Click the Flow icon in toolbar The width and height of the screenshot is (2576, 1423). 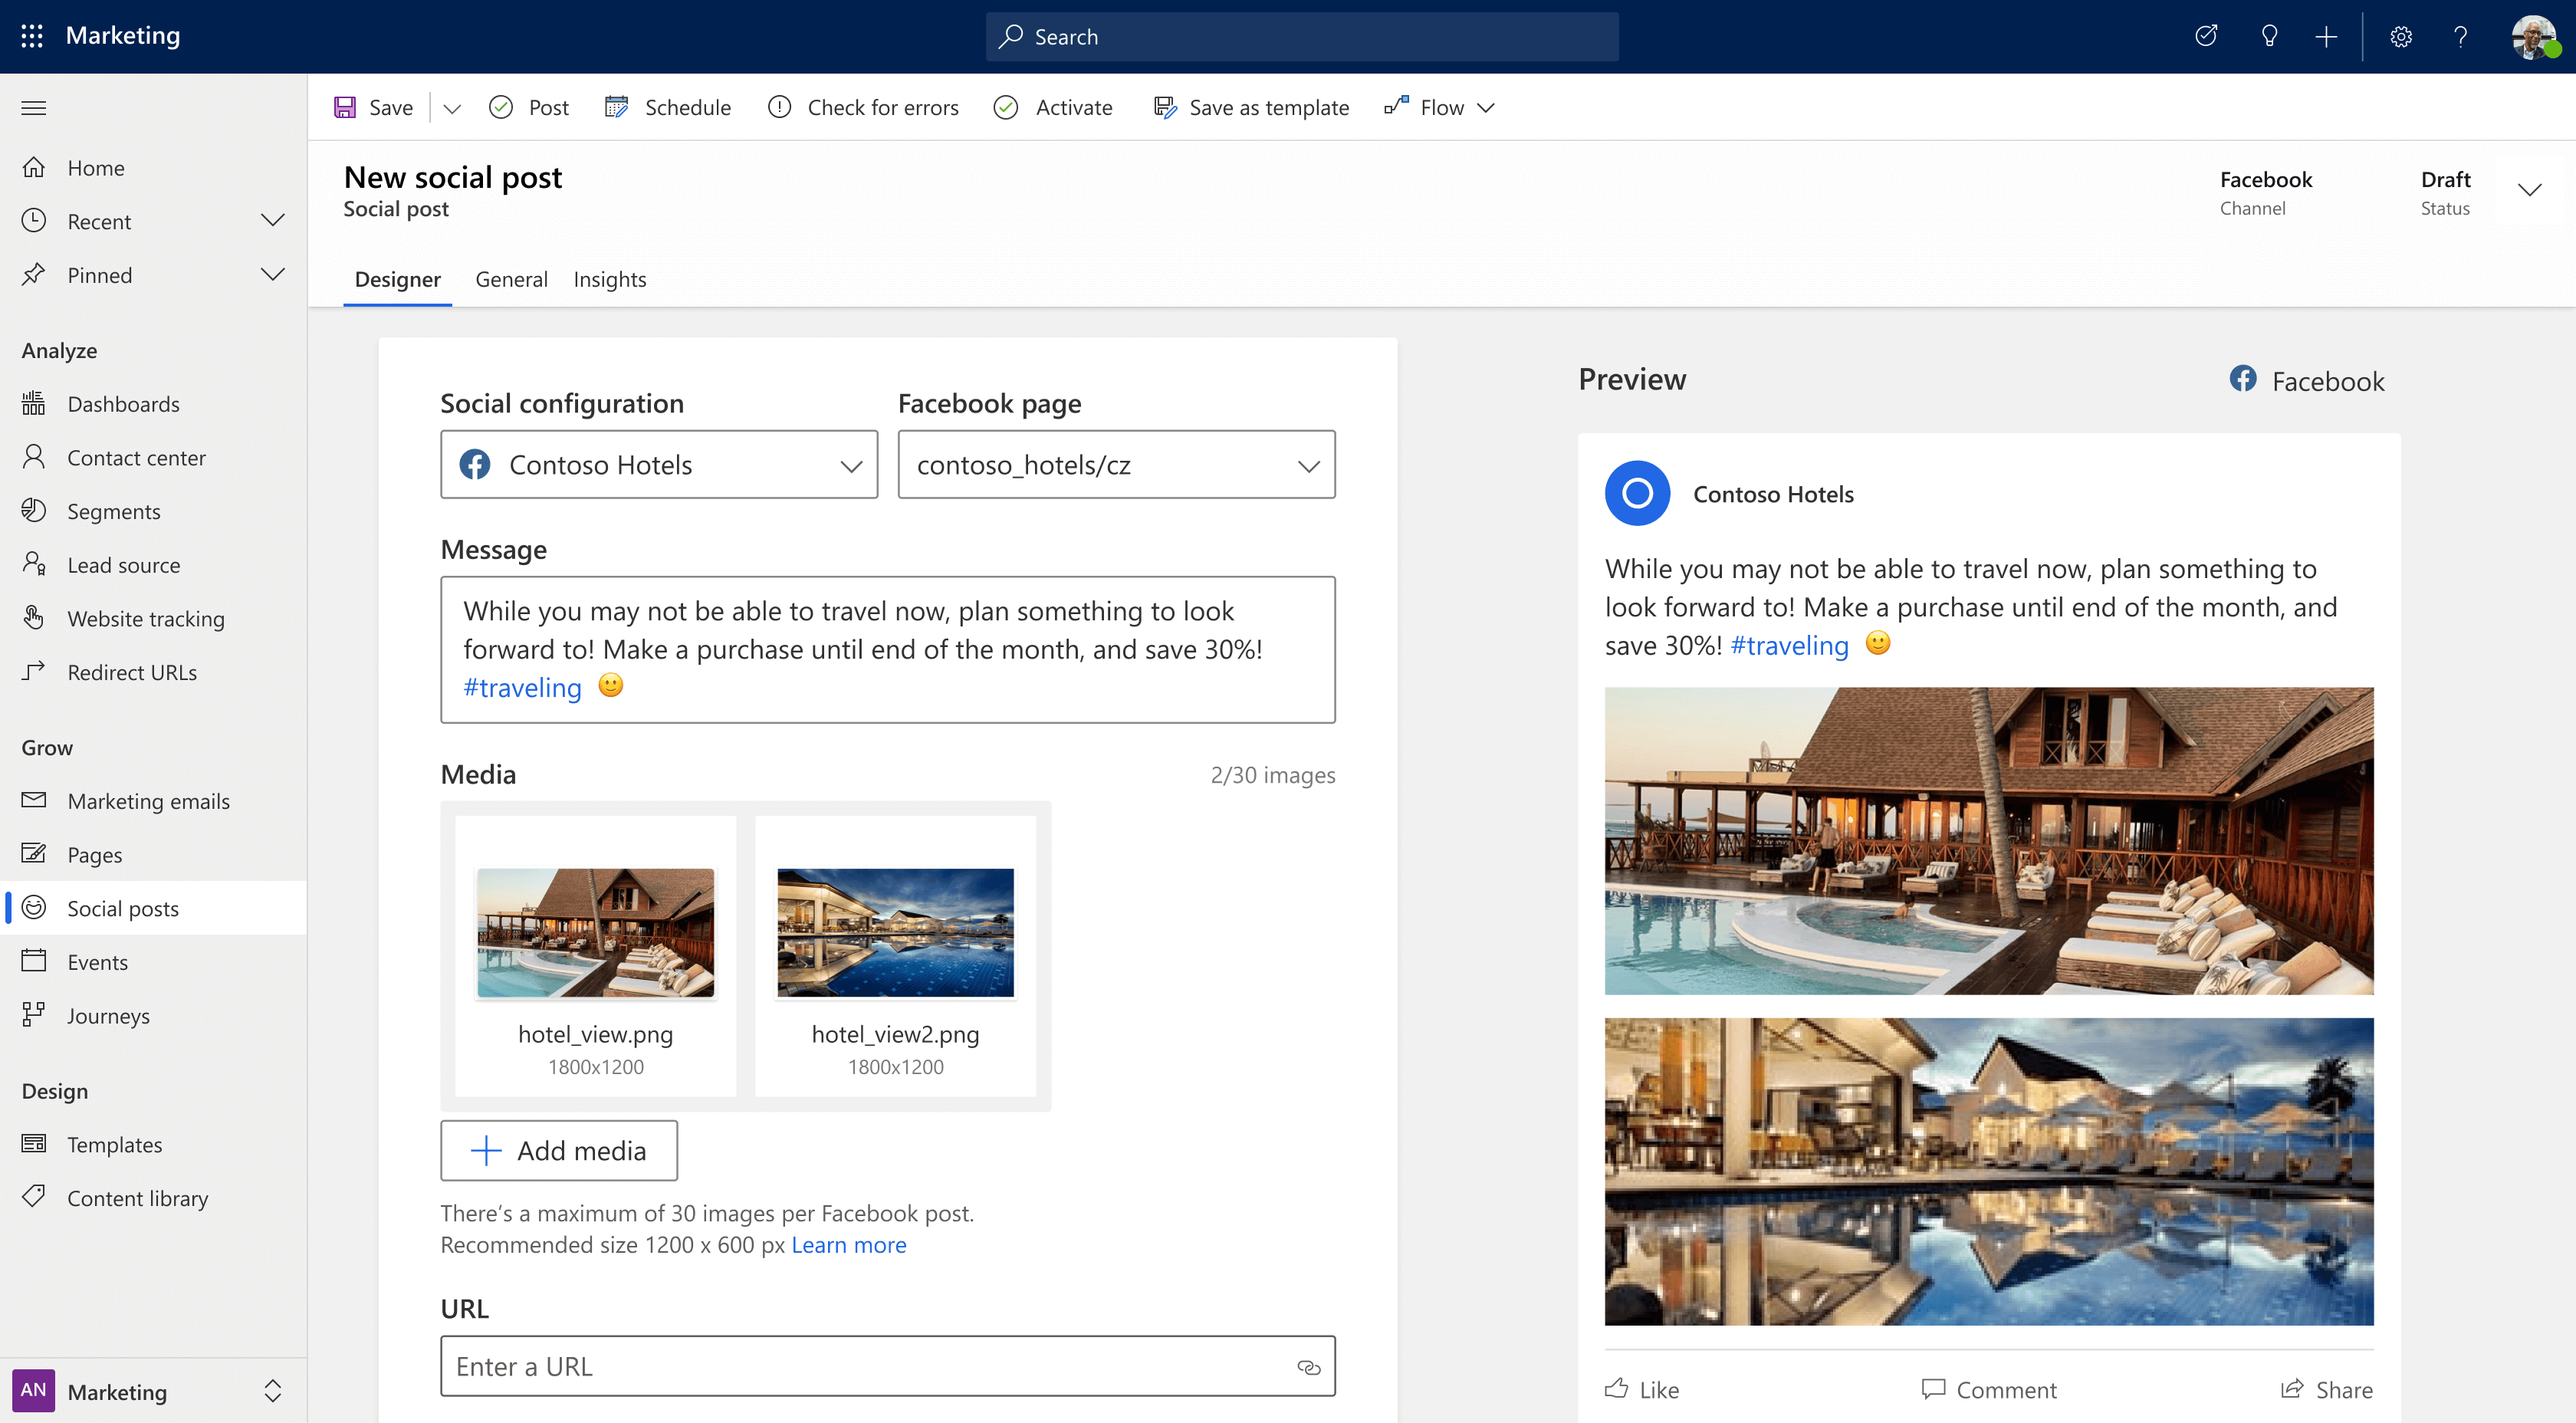point(1397,107)
